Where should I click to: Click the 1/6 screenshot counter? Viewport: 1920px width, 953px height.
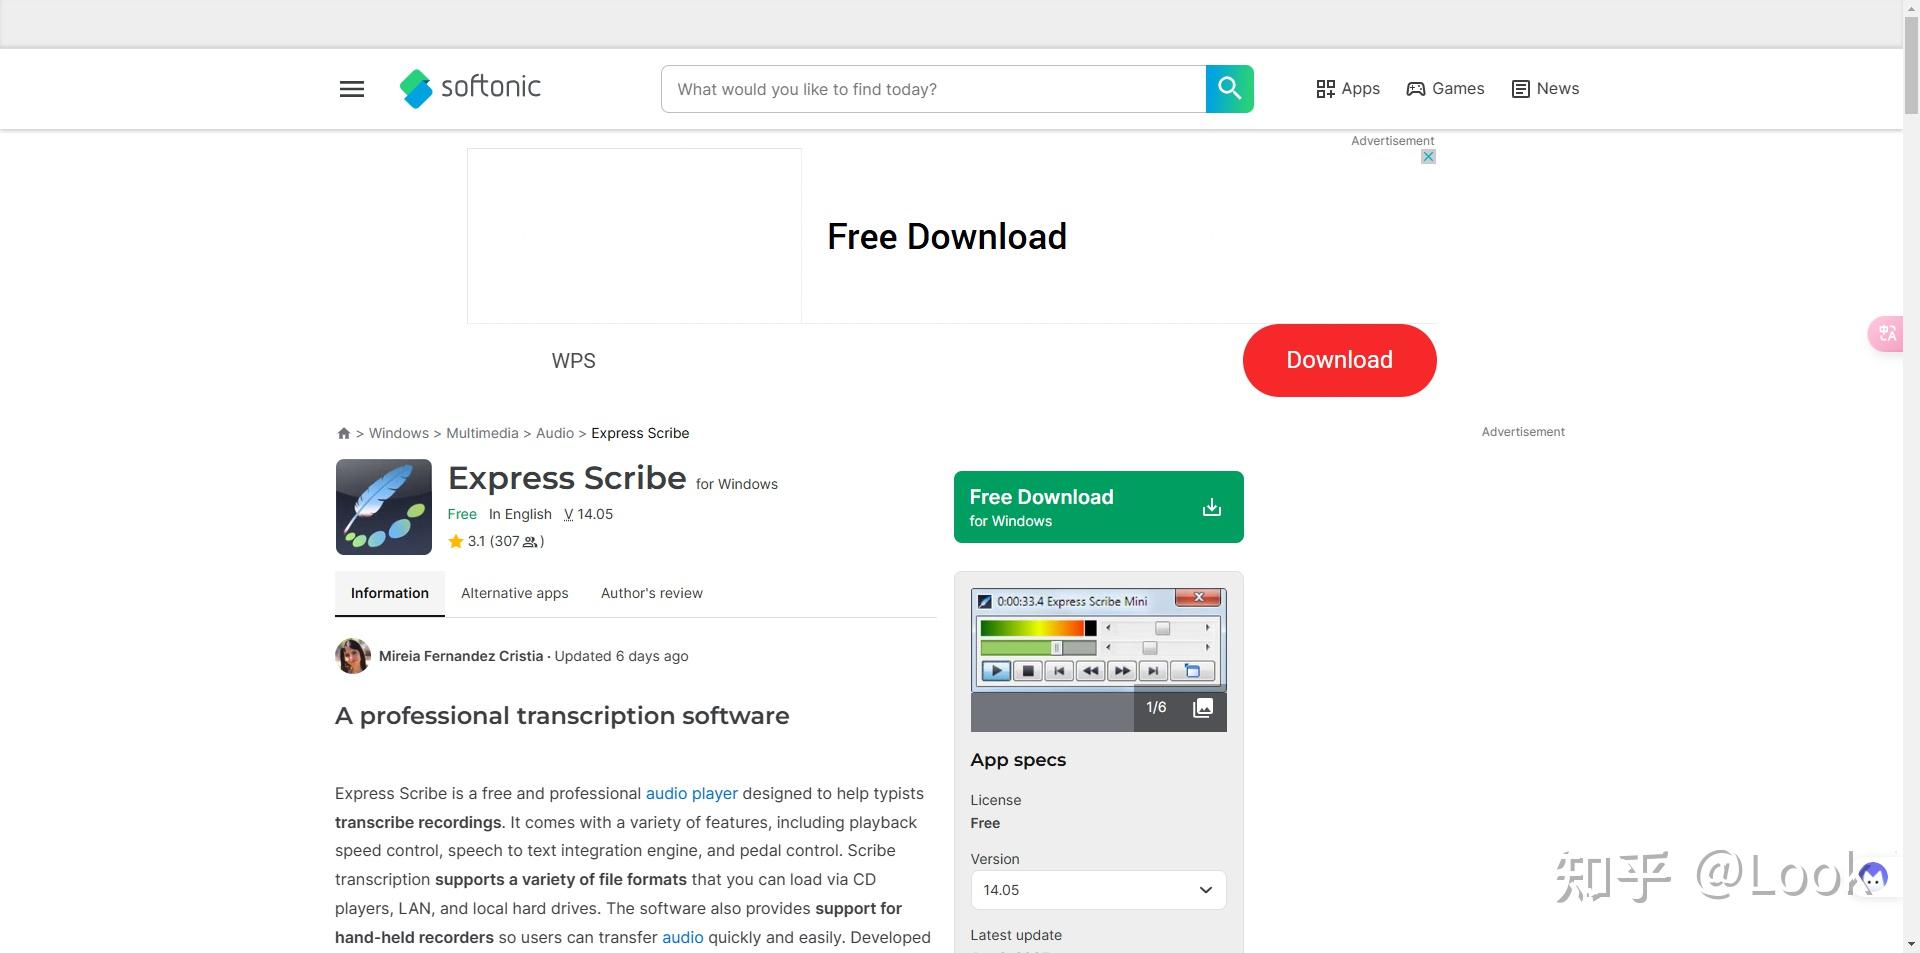tap(1156, 707)
